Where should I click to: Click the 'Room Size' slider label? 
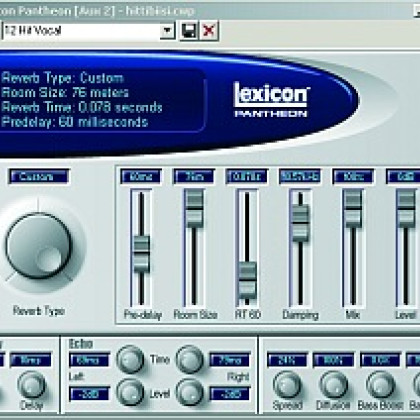point(196,315)
